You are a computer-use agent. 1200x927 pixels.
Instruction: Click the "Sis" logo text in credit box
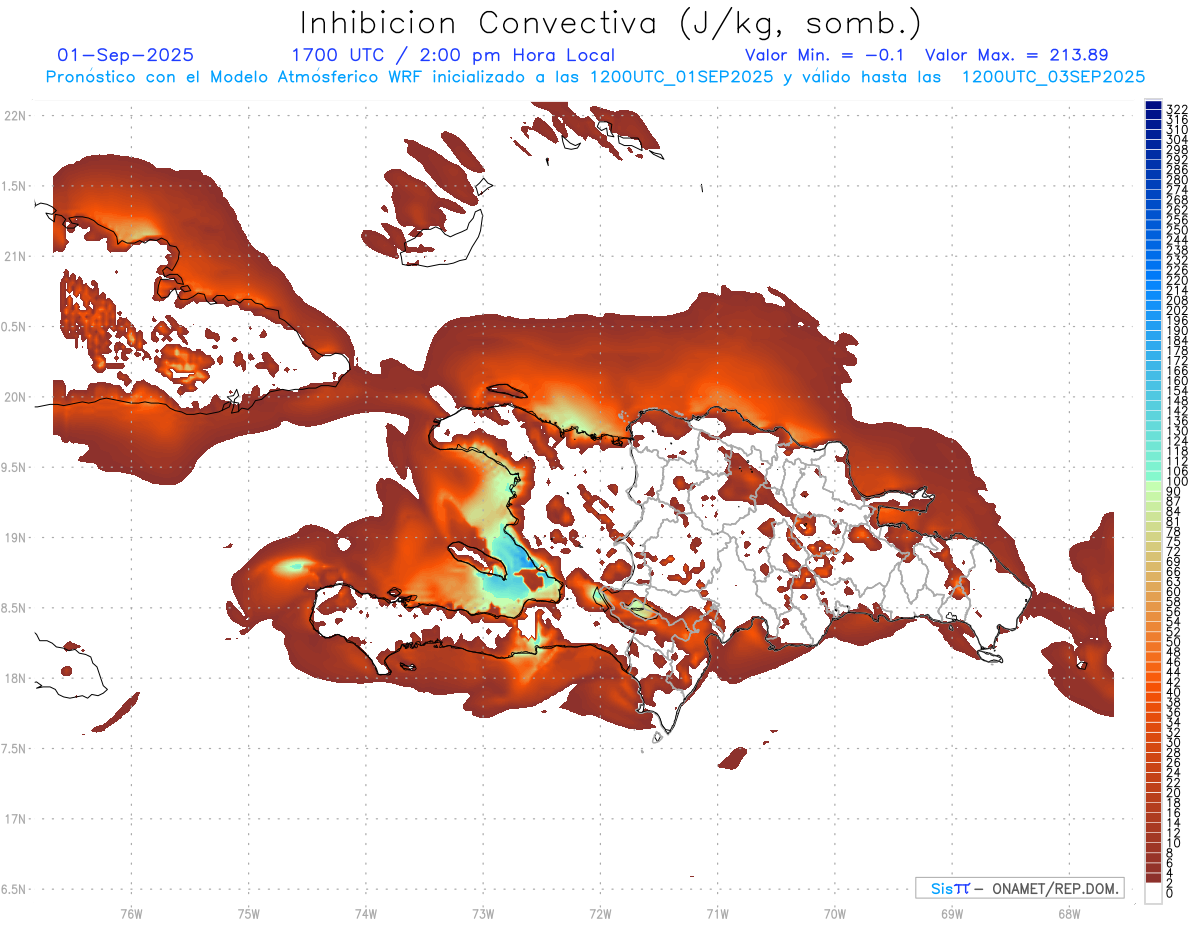pos(943,888)
